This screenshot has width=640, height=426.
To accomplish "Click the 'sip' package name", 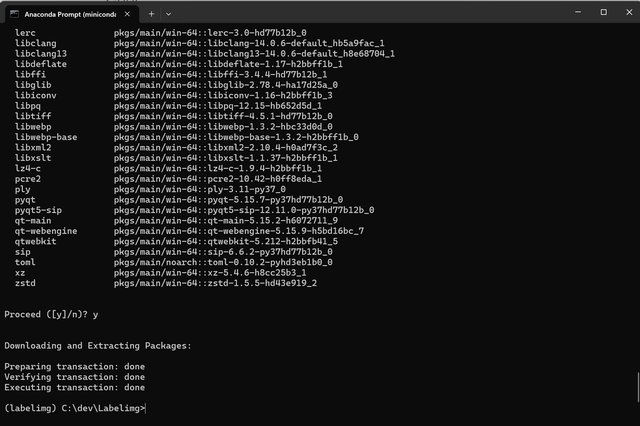I will coord(23,252).
